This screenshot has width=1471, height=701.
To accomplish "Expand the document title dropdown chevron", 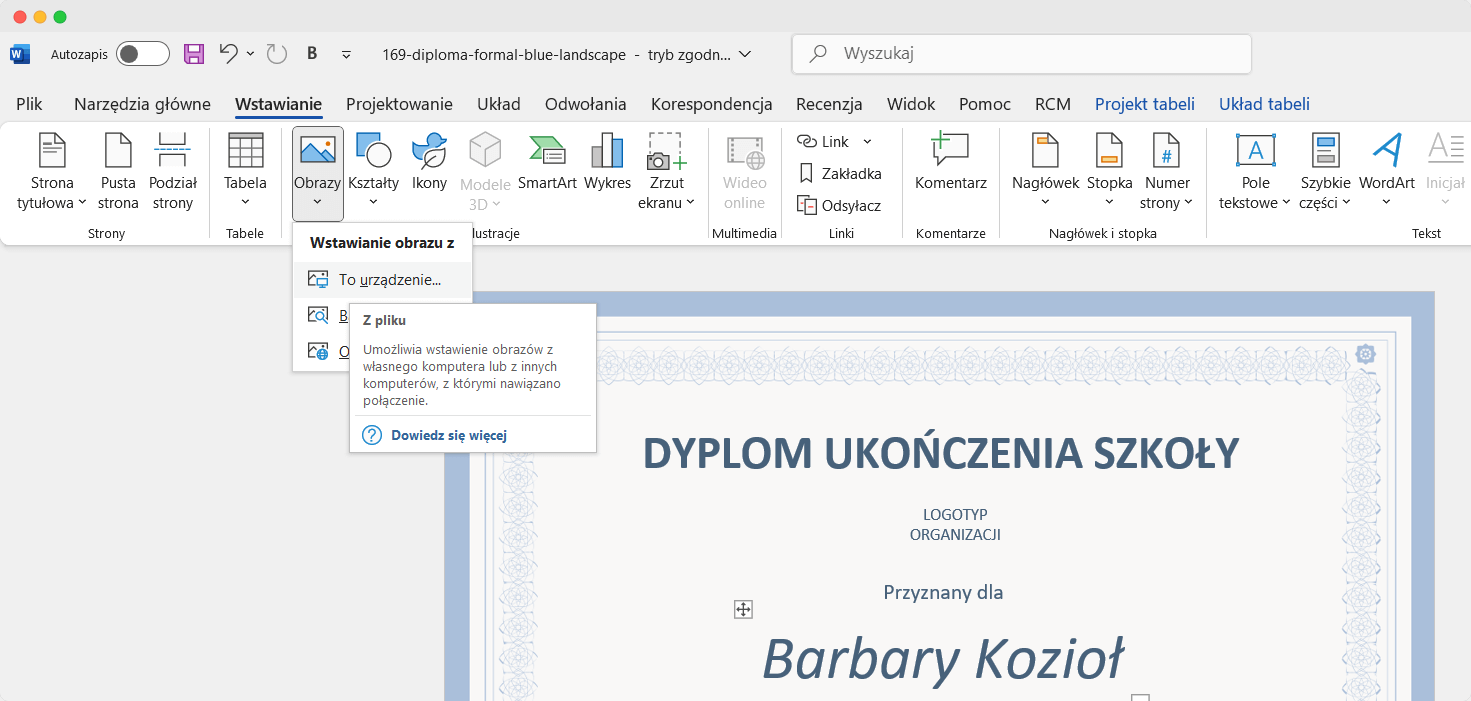I will pos(745,54).
